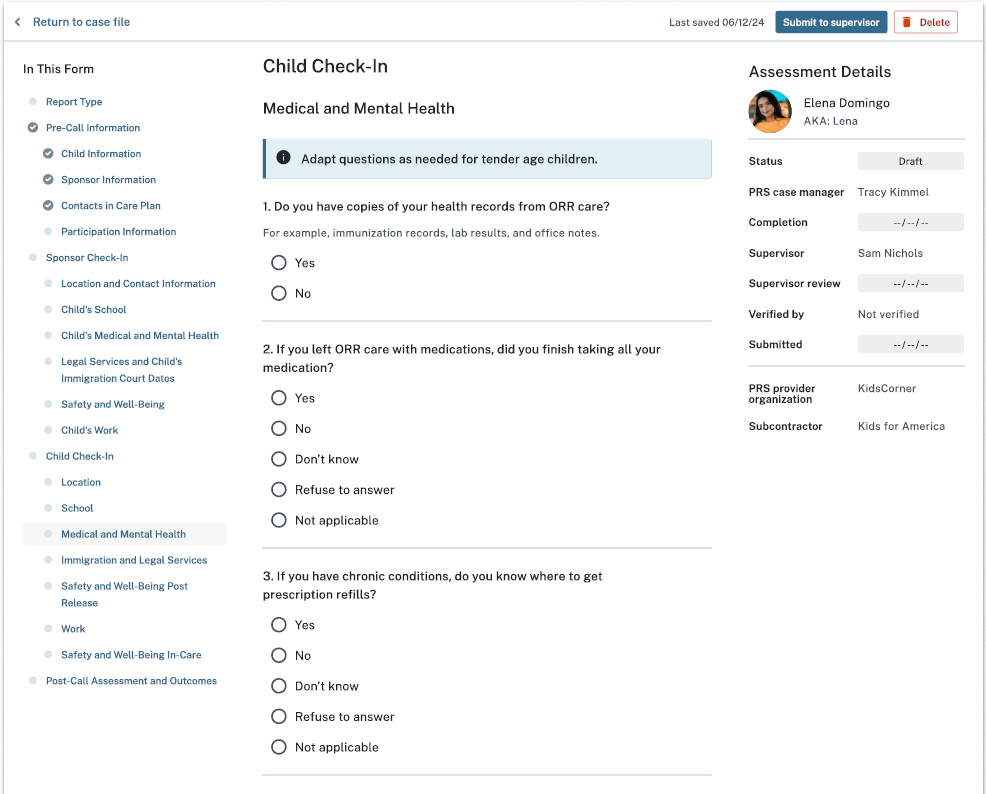The width and height of the screenshot is (986, 794).
Task: Select Yes for health records question
Action: (x=279, y=263)
